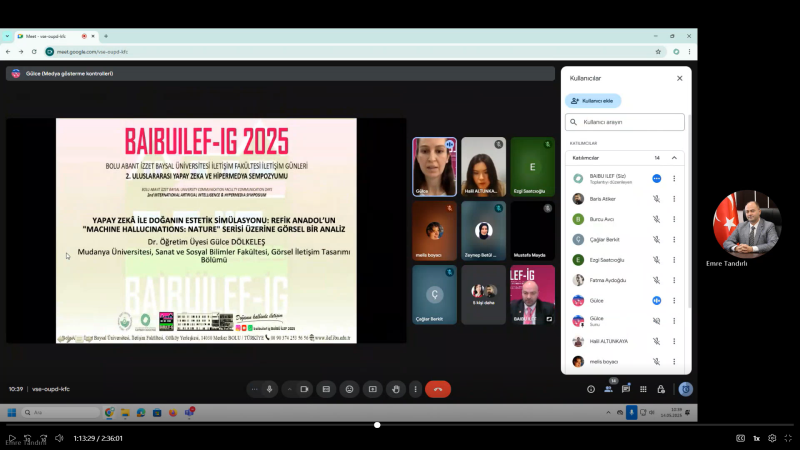The height and width of the screenshot is (450, 800).
Task: Seek using the video progress bar handle
Action: [x=377, y=424]
